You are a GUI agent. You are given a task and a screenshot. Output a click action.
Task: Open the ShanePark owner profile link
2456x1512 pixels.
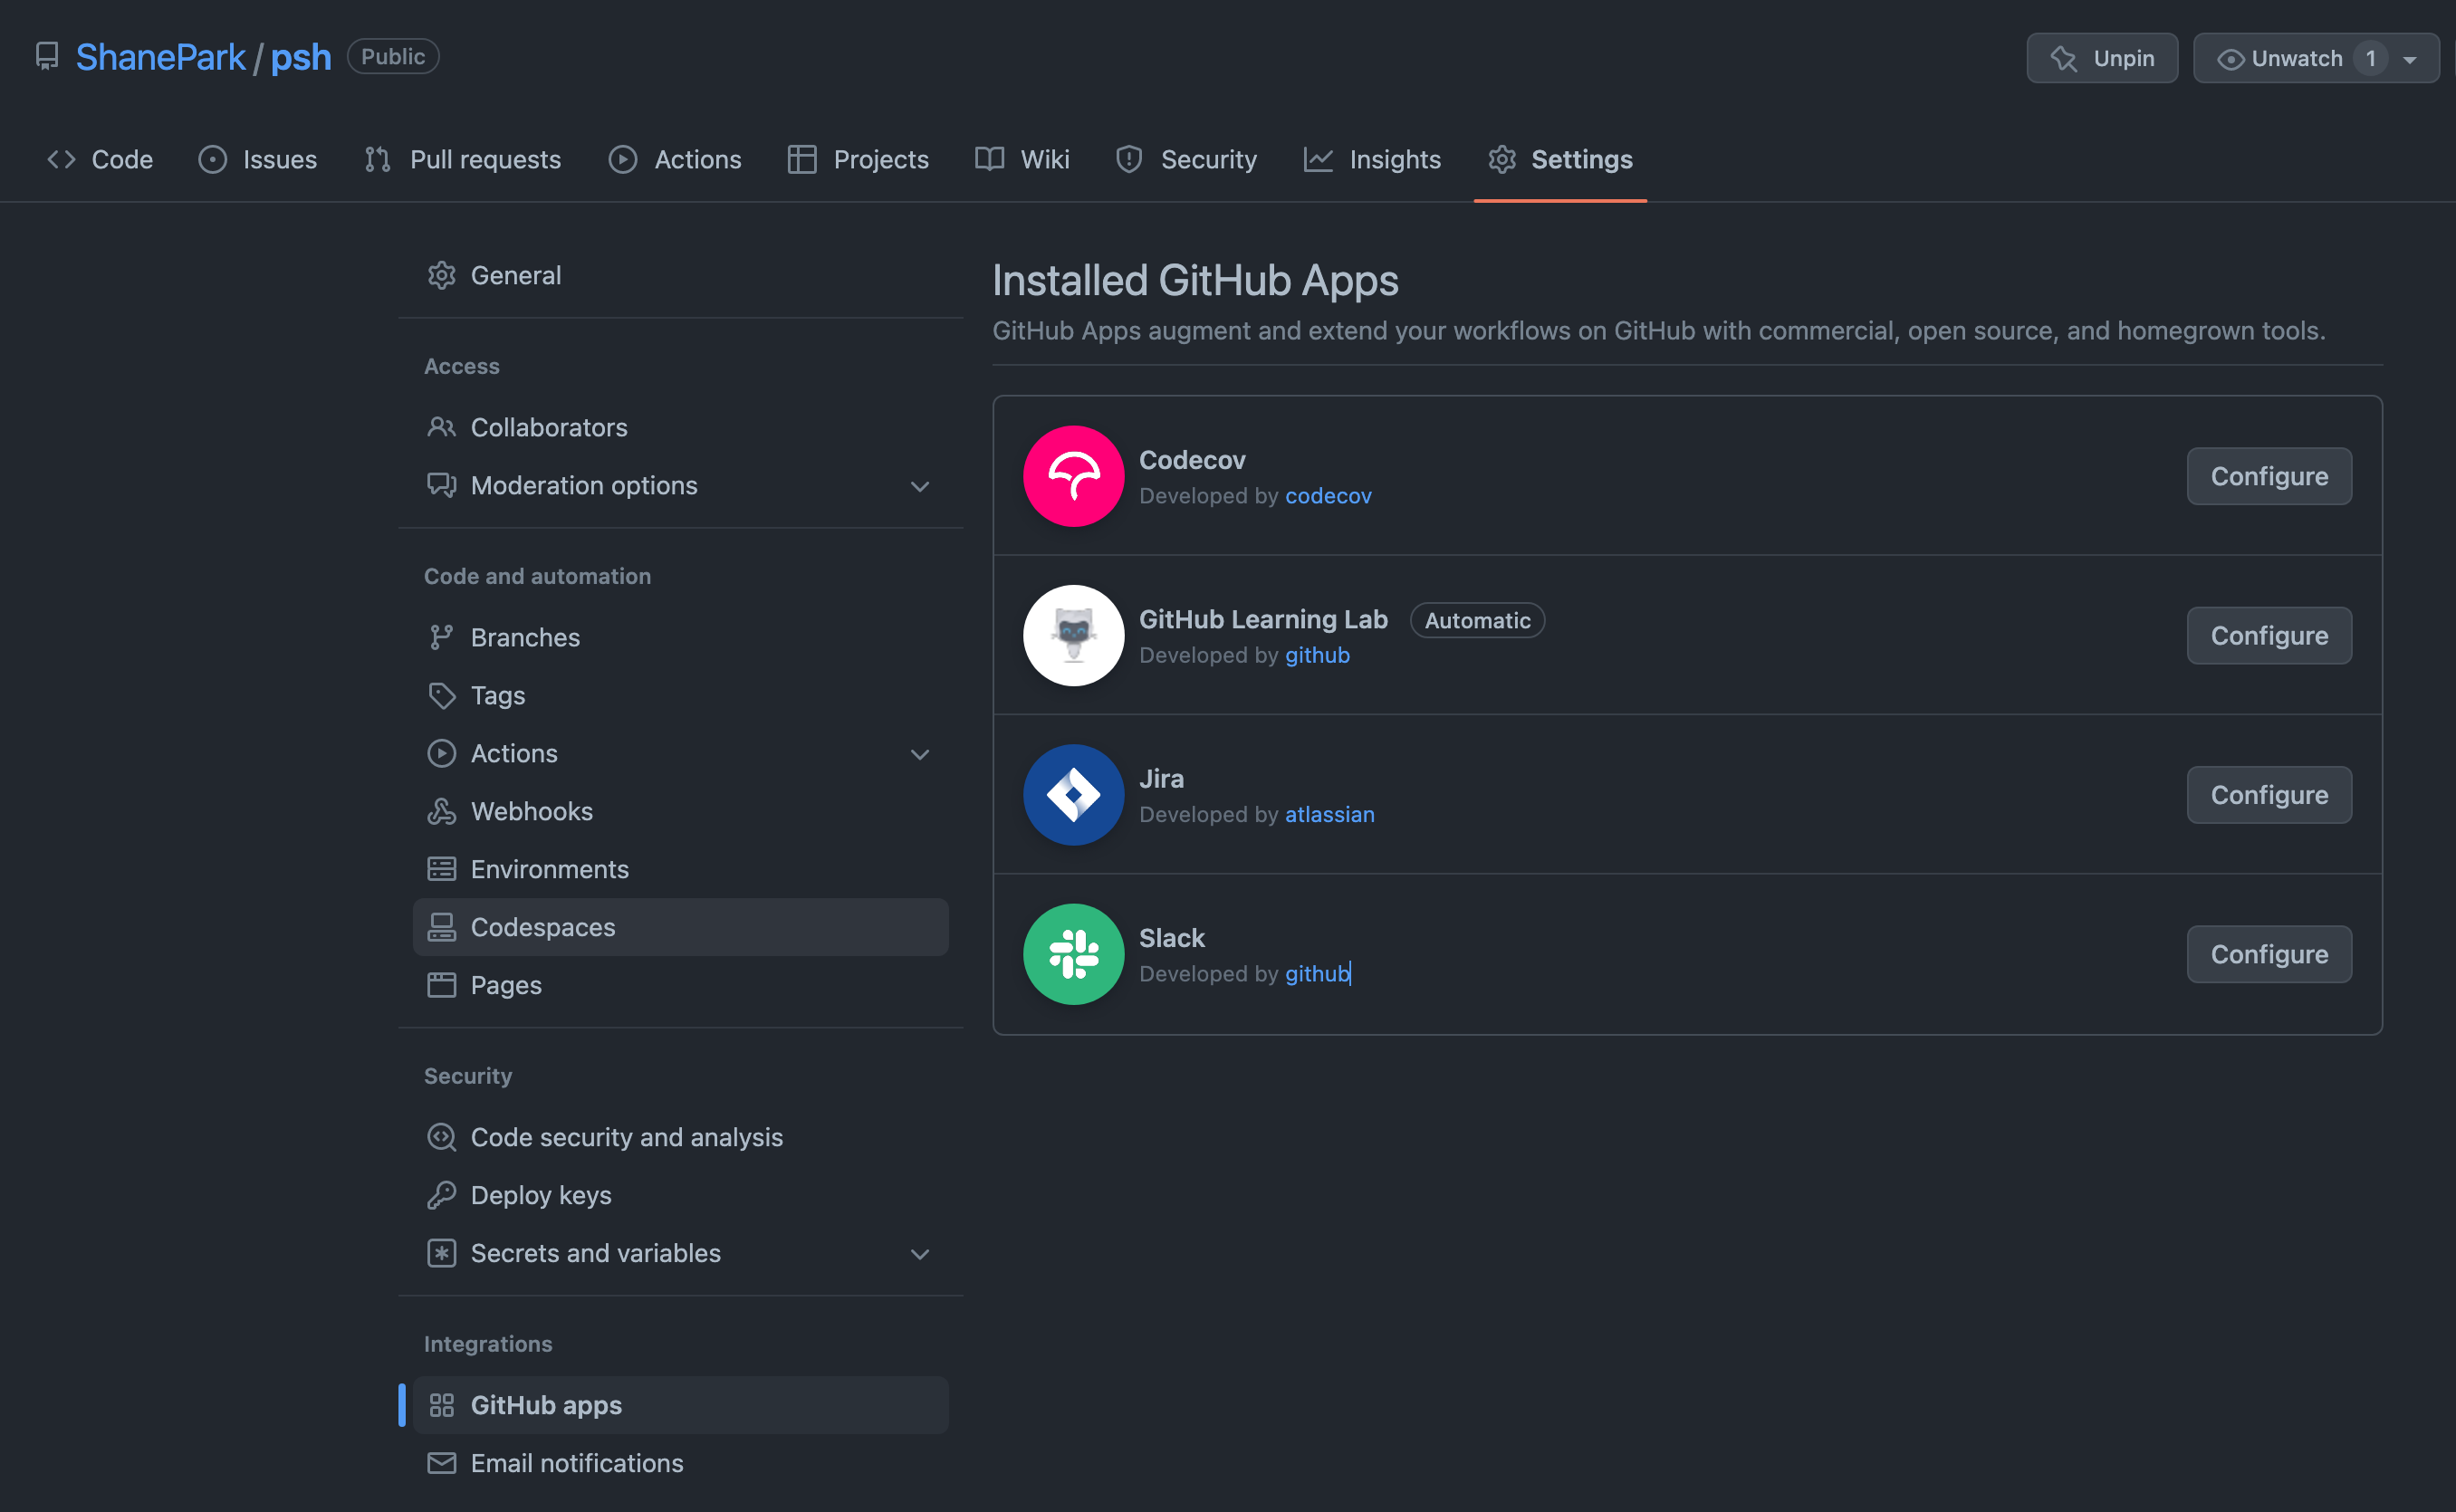click(160, 57)
